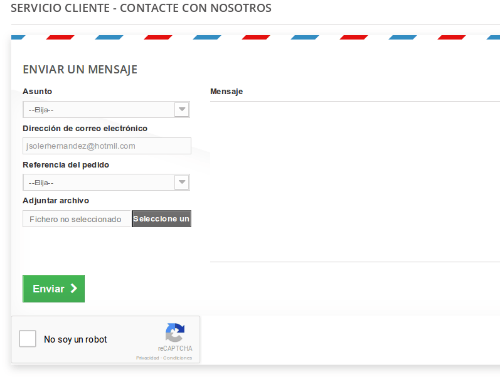Open the reCAPTCHA Condiciones link
The image size is (500, 389).
click(x=177, y=358)
